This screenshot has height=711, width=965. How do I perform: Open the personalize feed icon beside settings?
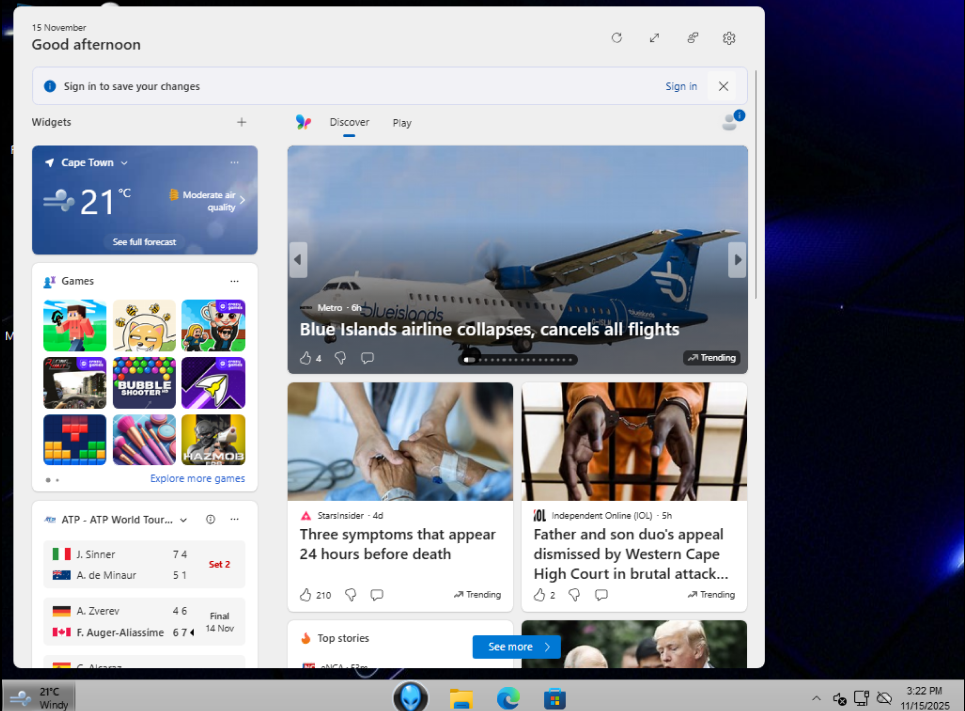coord(692,38)
